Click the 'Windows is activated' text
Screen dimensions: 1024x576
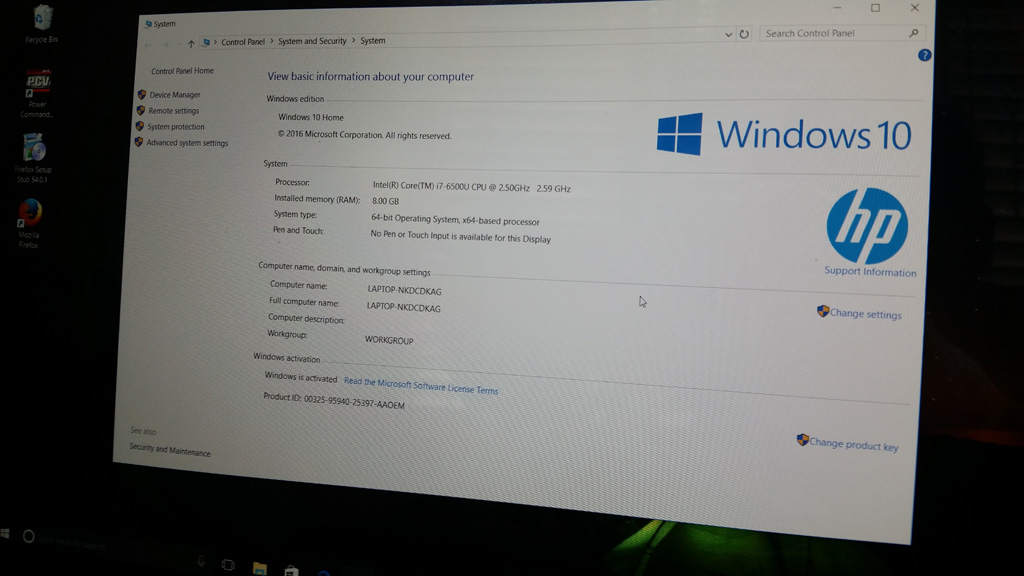[x=301, y=377]
